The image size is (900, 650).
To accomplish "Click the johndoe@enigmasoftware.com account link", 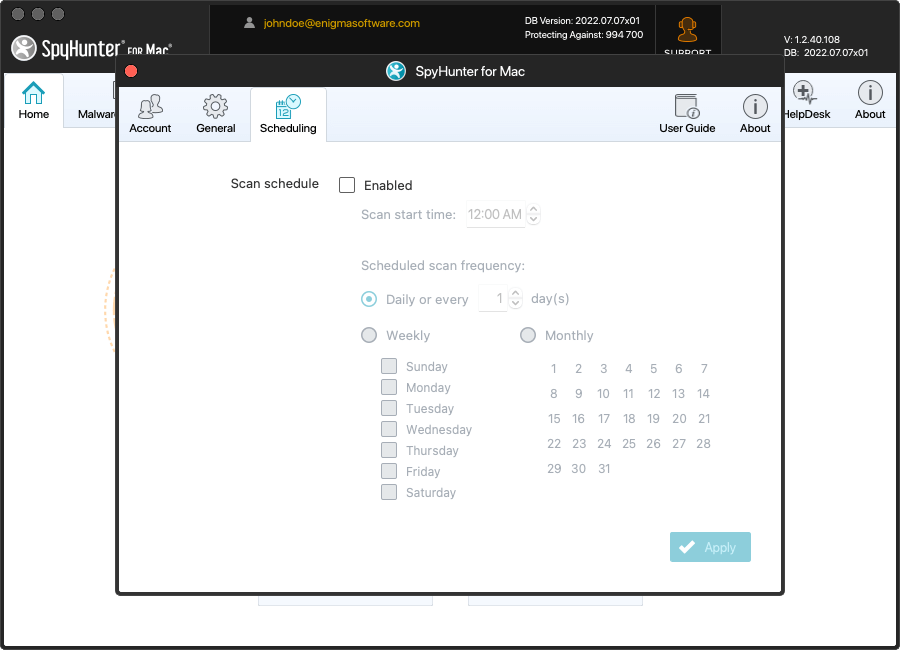I will point(341,23).
